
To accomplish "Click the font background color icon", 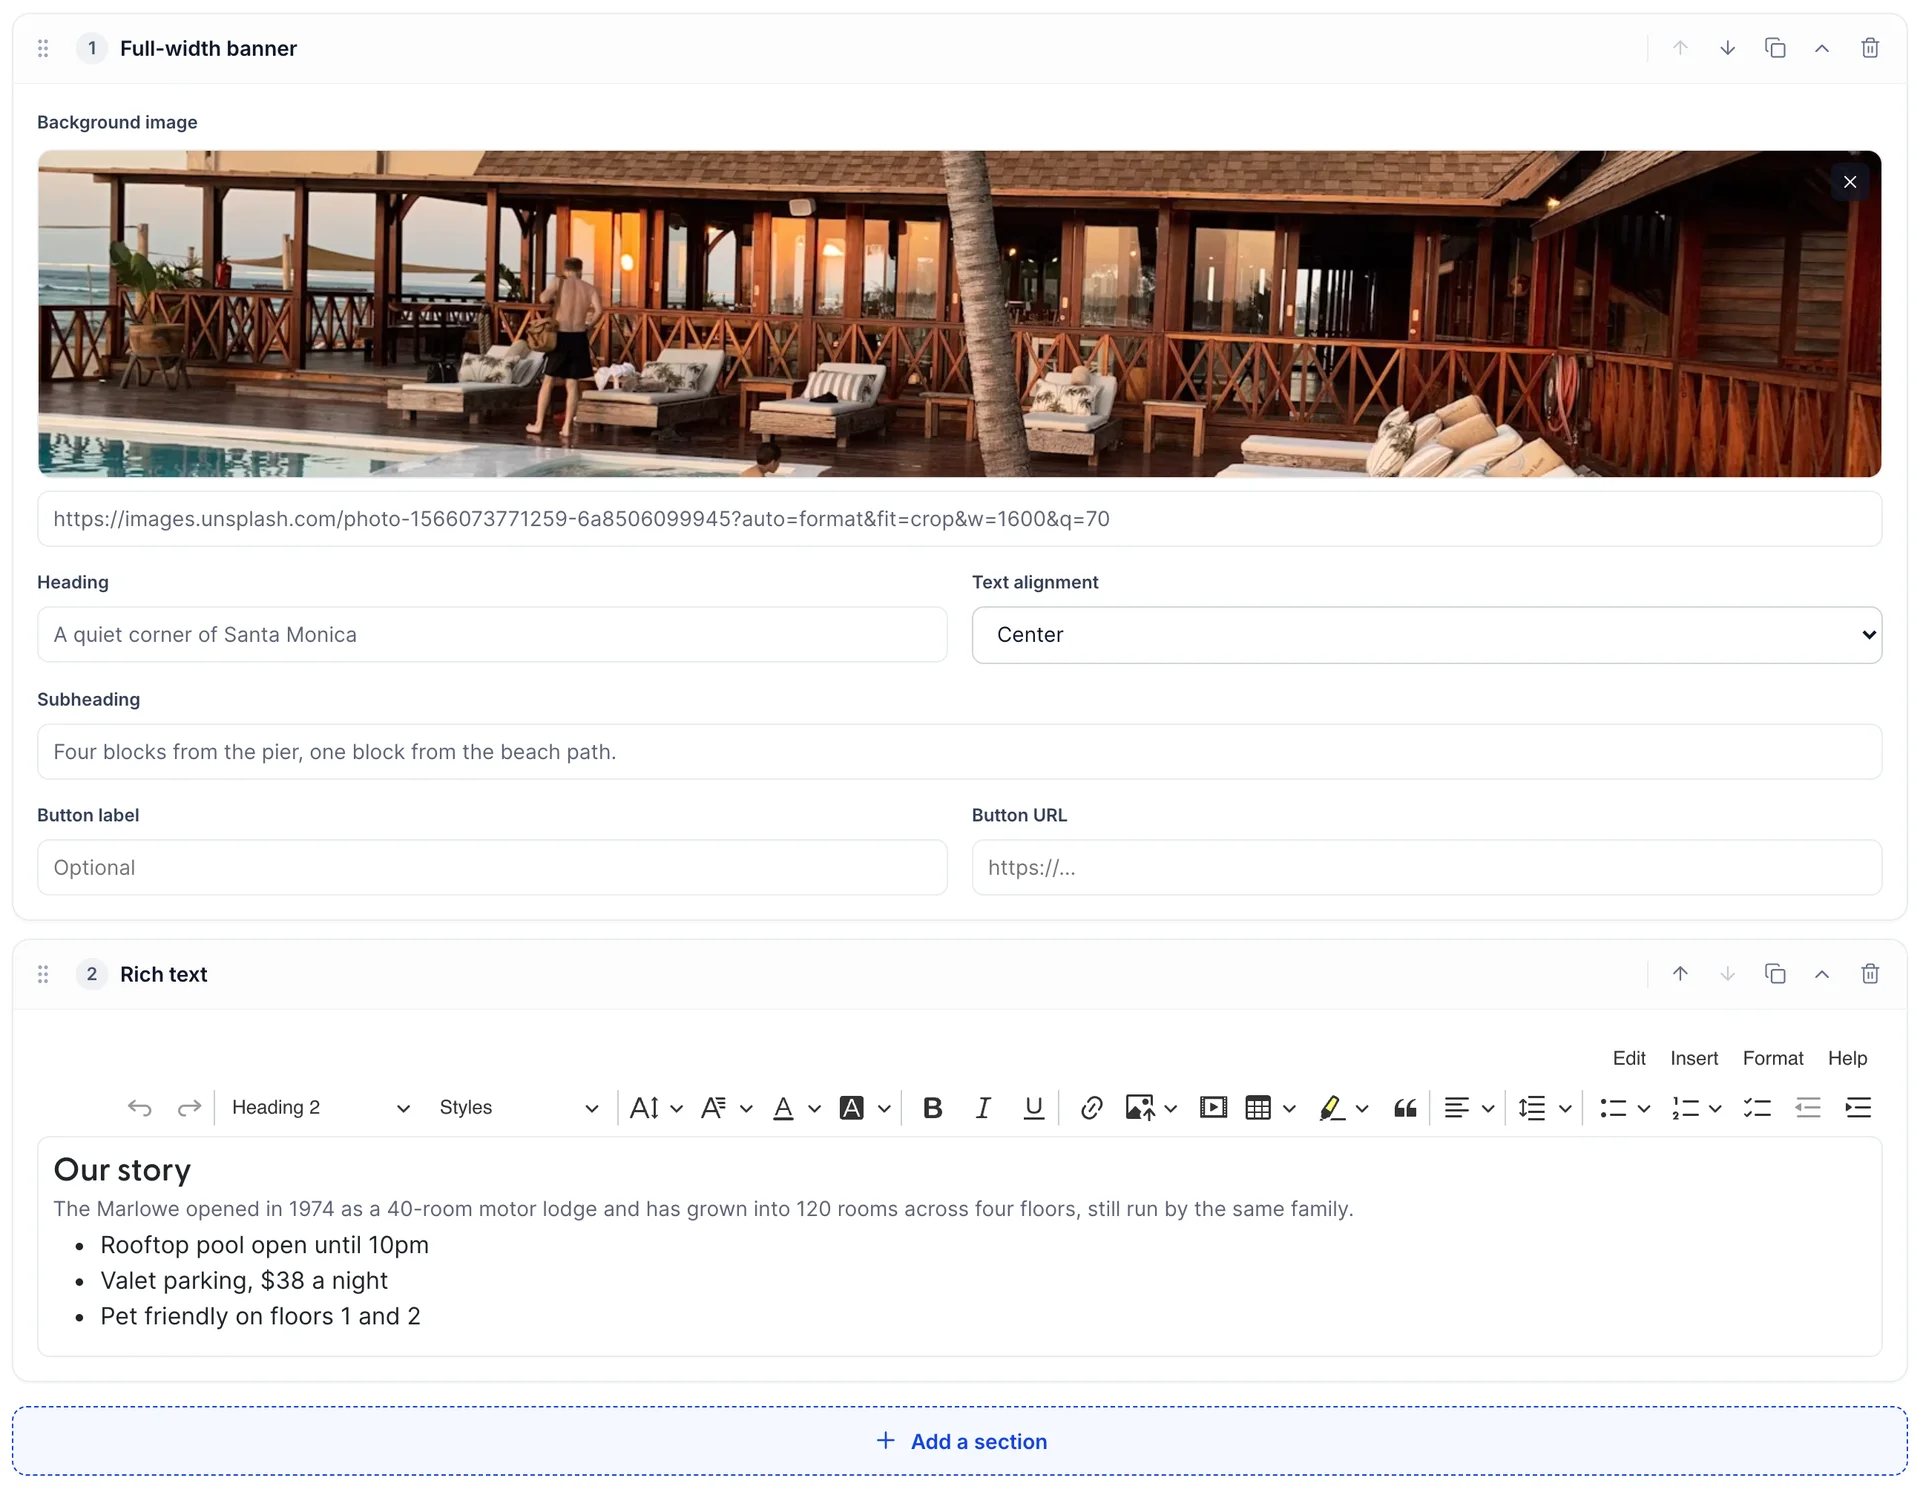I will [852, 1107].
